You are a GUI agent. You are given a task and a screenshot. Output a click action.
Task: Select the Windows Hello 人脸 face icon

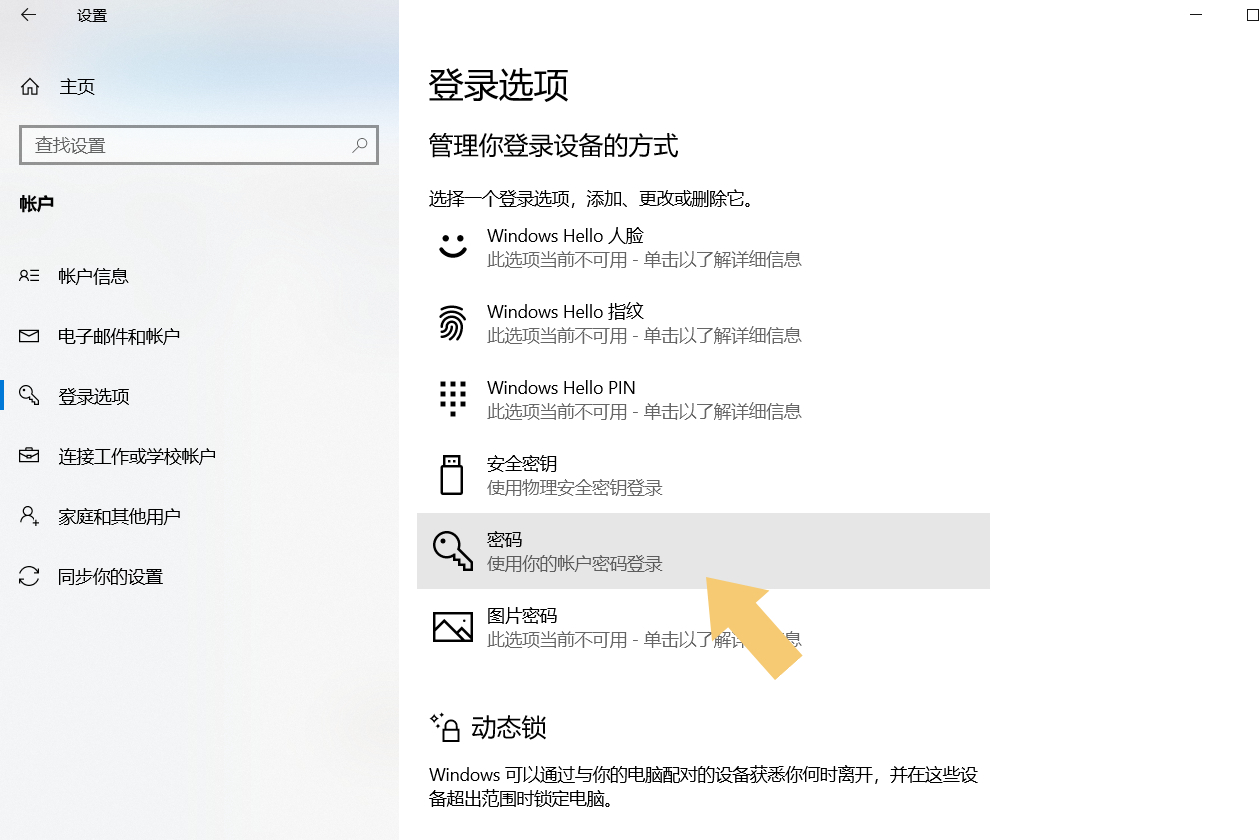tap(452, 245)
